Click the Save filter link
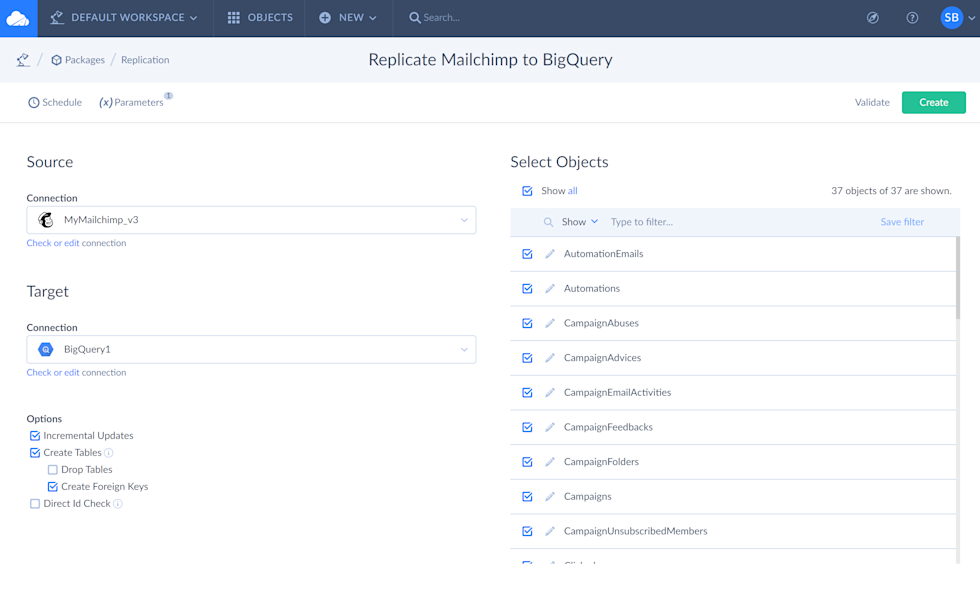This screenshot has width=980, height=590. (x=902, y=222)
